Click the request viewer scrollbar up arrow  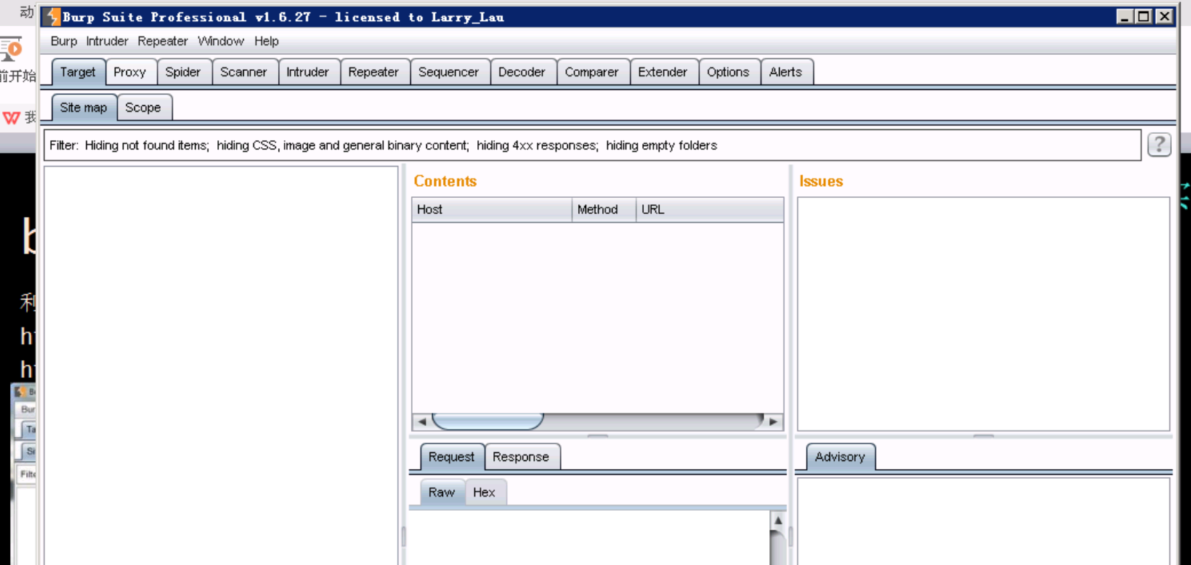(777, 520)
